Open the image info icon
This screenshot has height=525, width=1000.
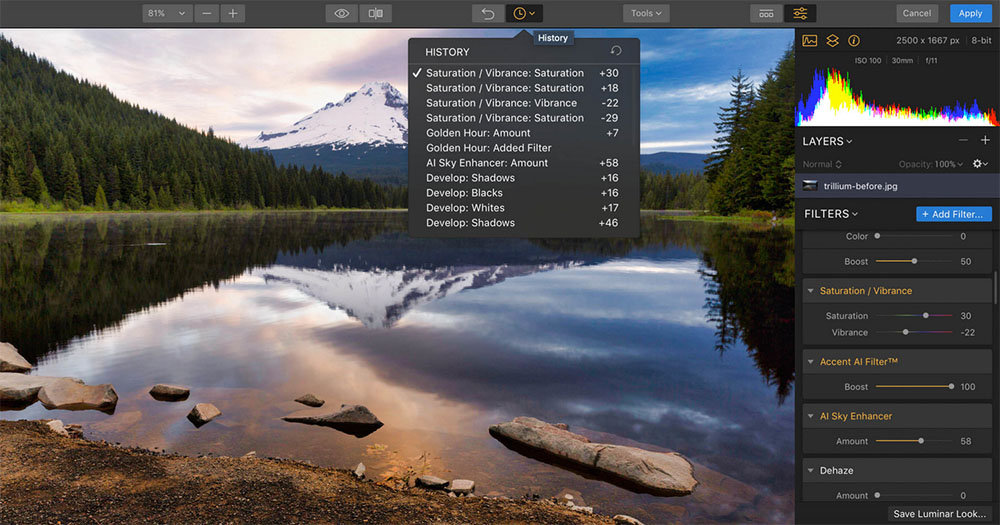[x=854, y=41]
